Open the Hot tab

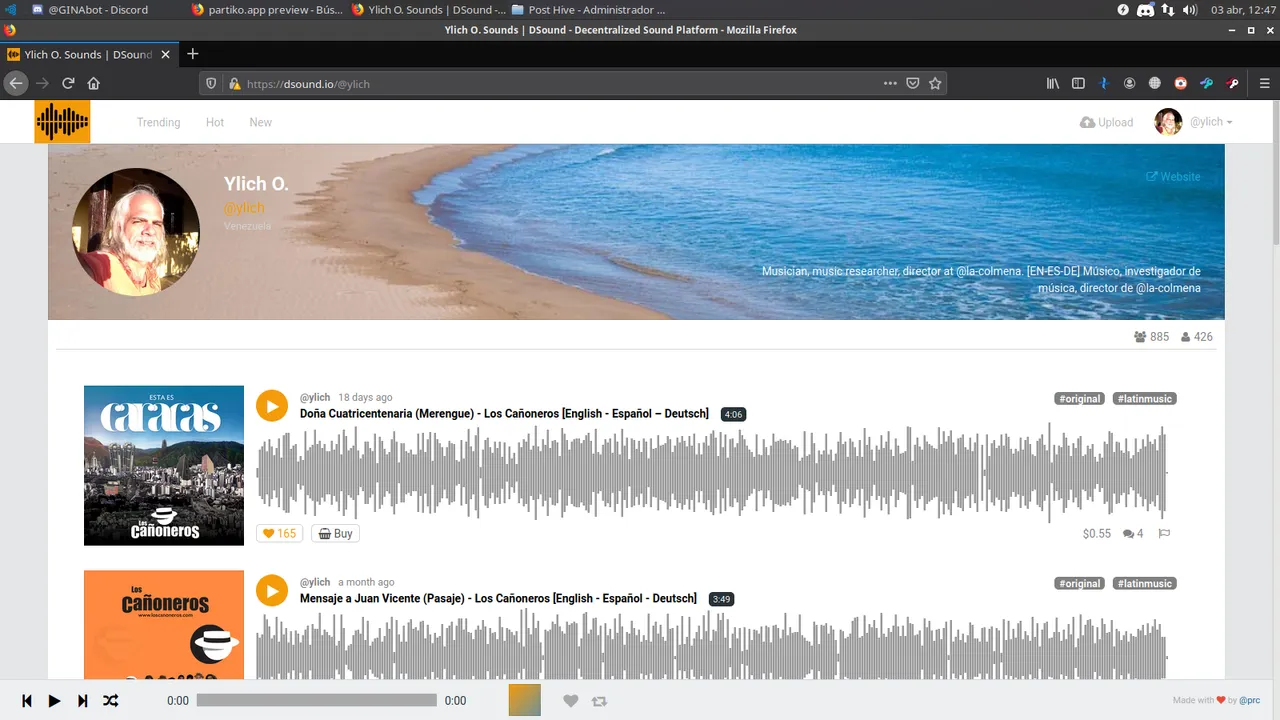[215, 122]
